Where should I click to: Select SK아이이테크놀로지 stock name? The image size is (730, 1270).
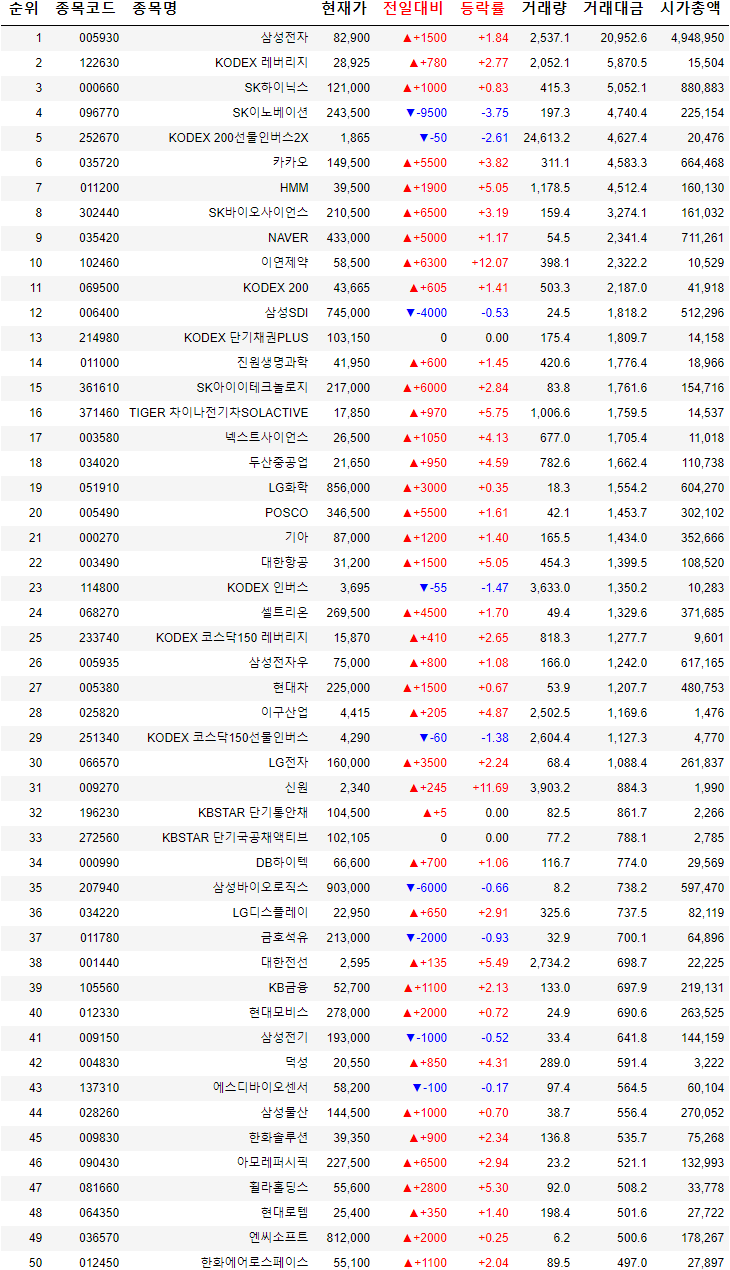click(252, 388)
